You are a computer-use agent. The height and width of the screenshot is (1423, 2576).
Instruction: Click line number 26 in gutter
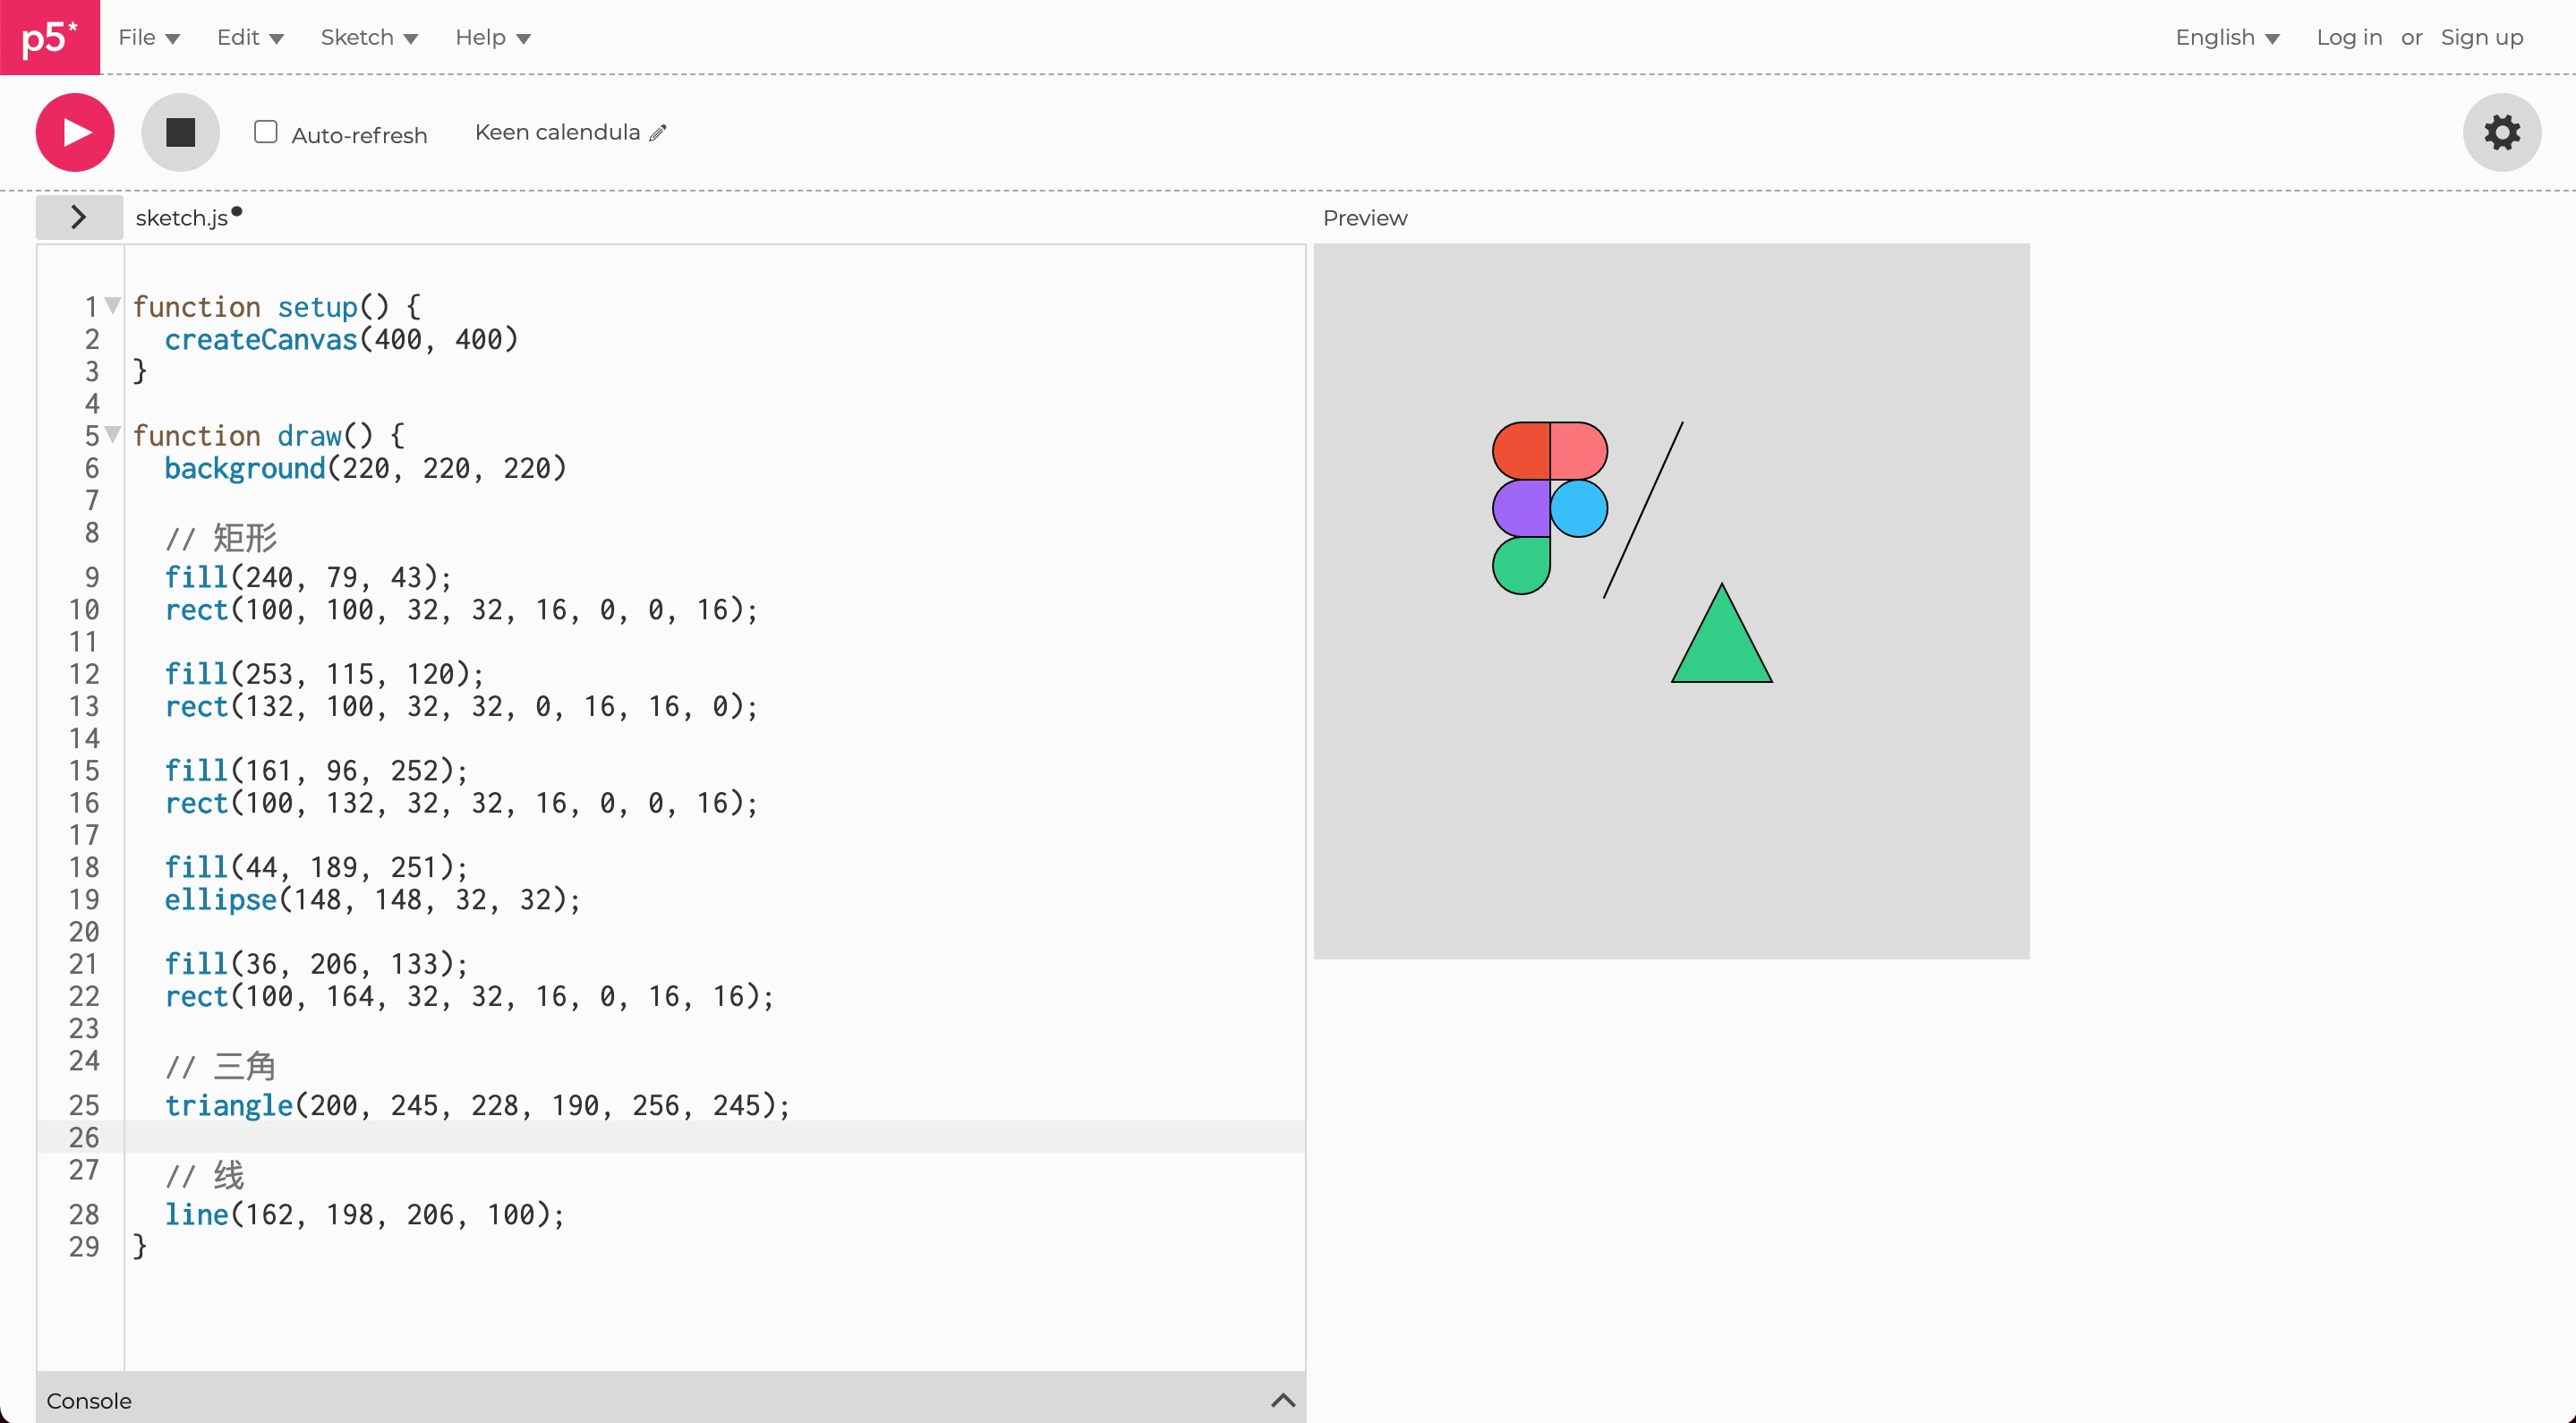(x=84, y=1137)
